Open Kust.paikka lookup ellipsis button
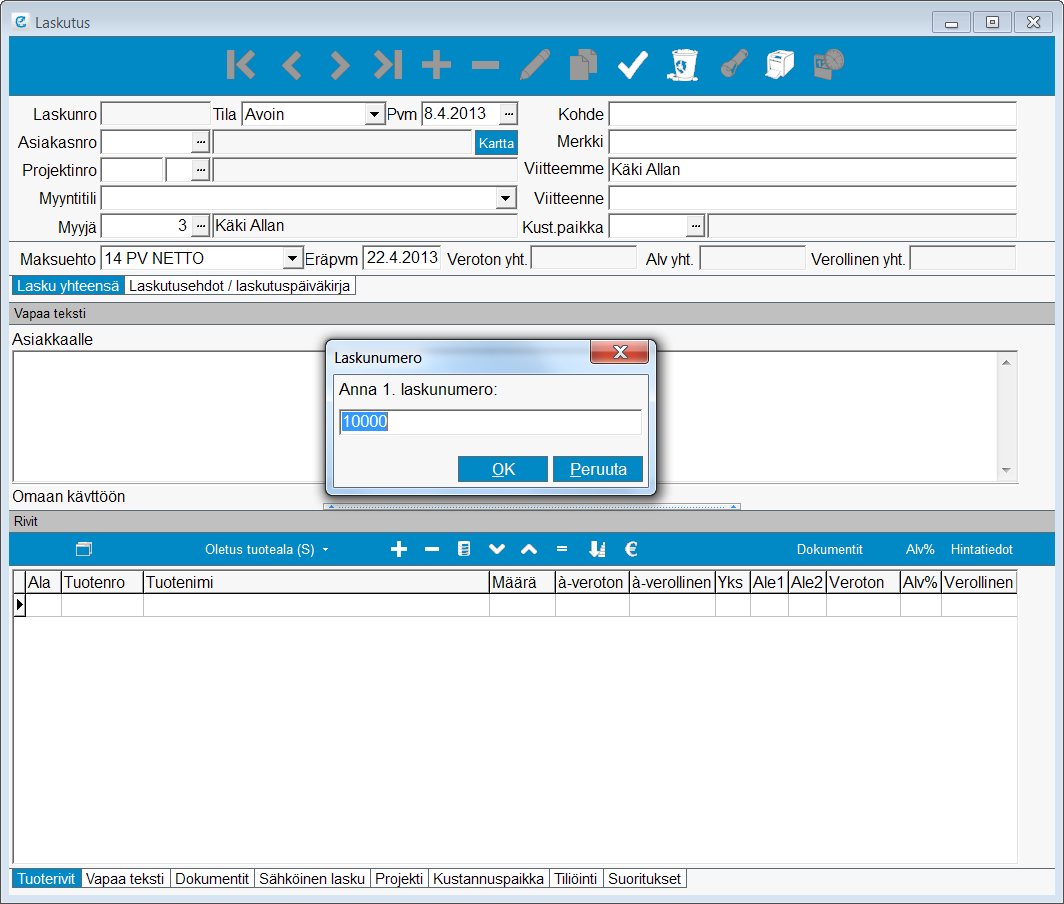 point(696,225)
